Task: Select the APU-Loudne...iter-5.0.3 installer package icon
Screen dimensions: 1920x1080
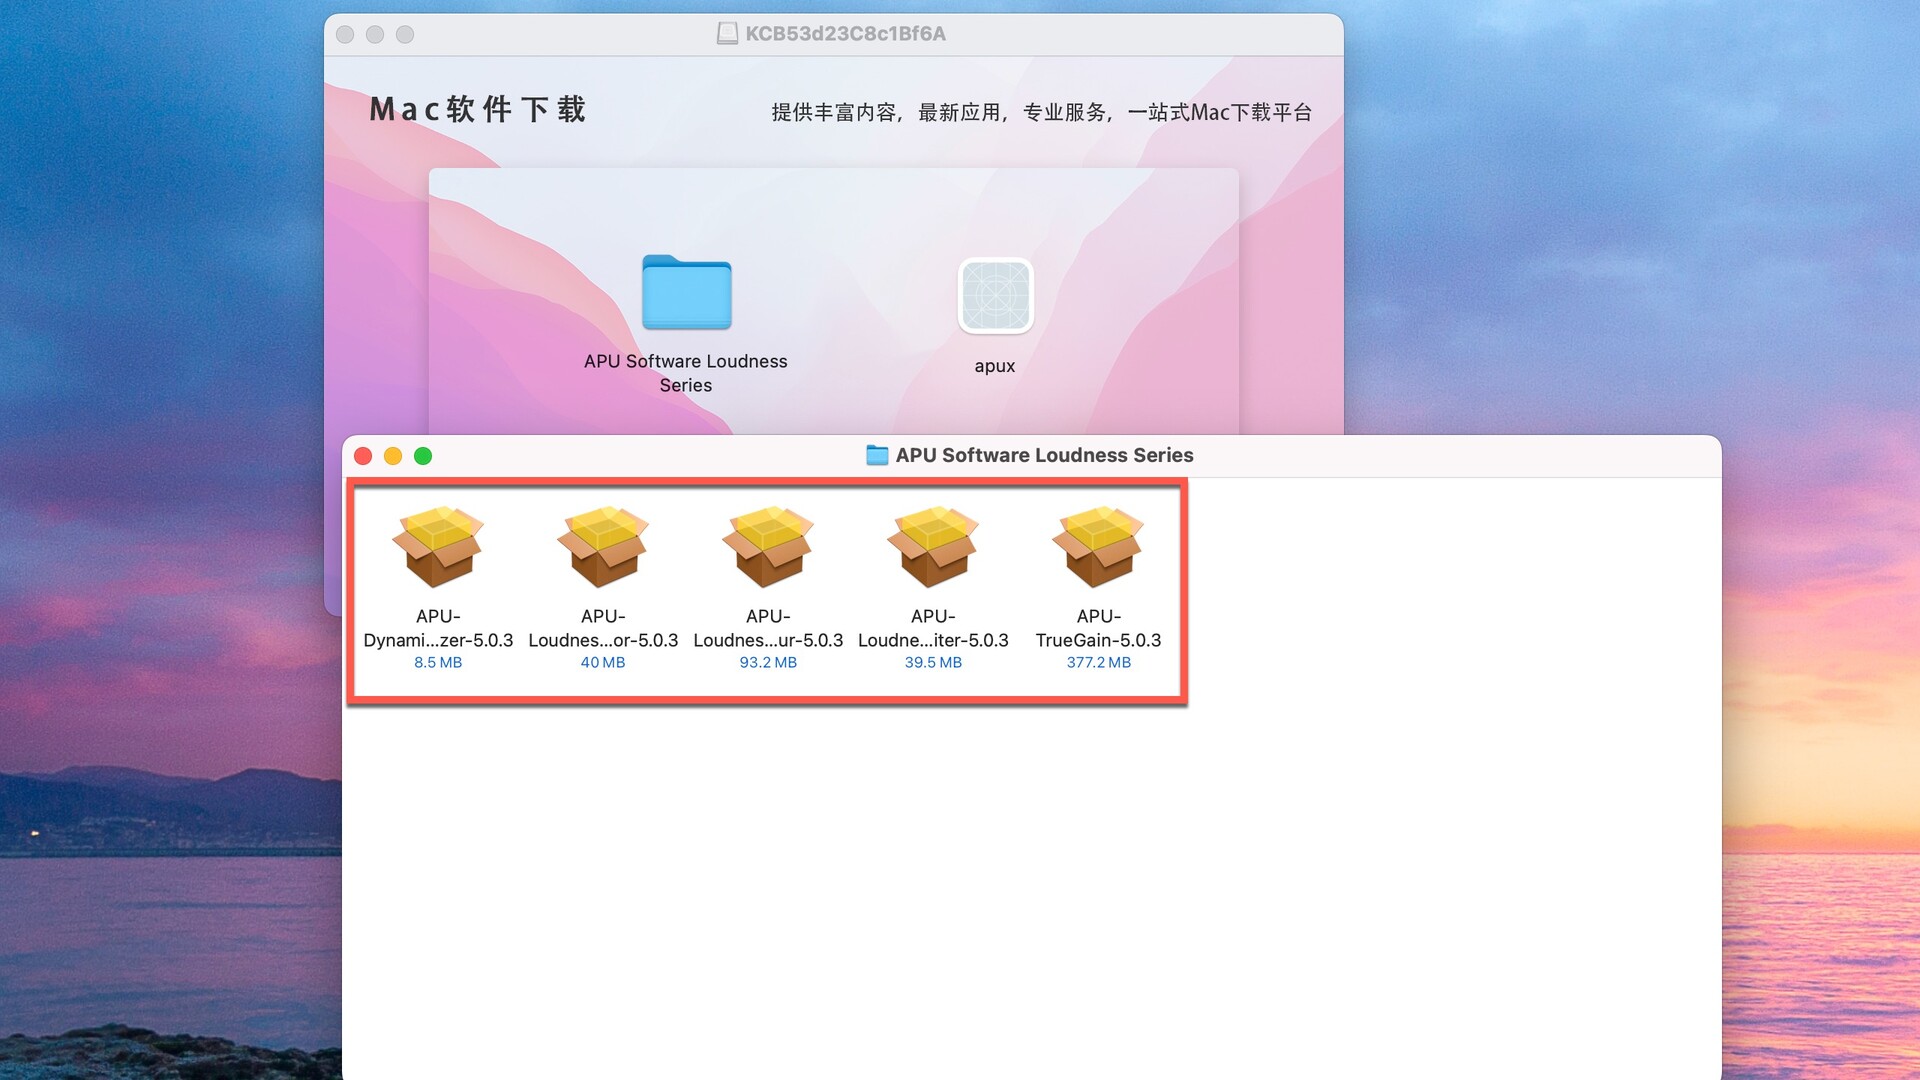Action: point(933,547)
